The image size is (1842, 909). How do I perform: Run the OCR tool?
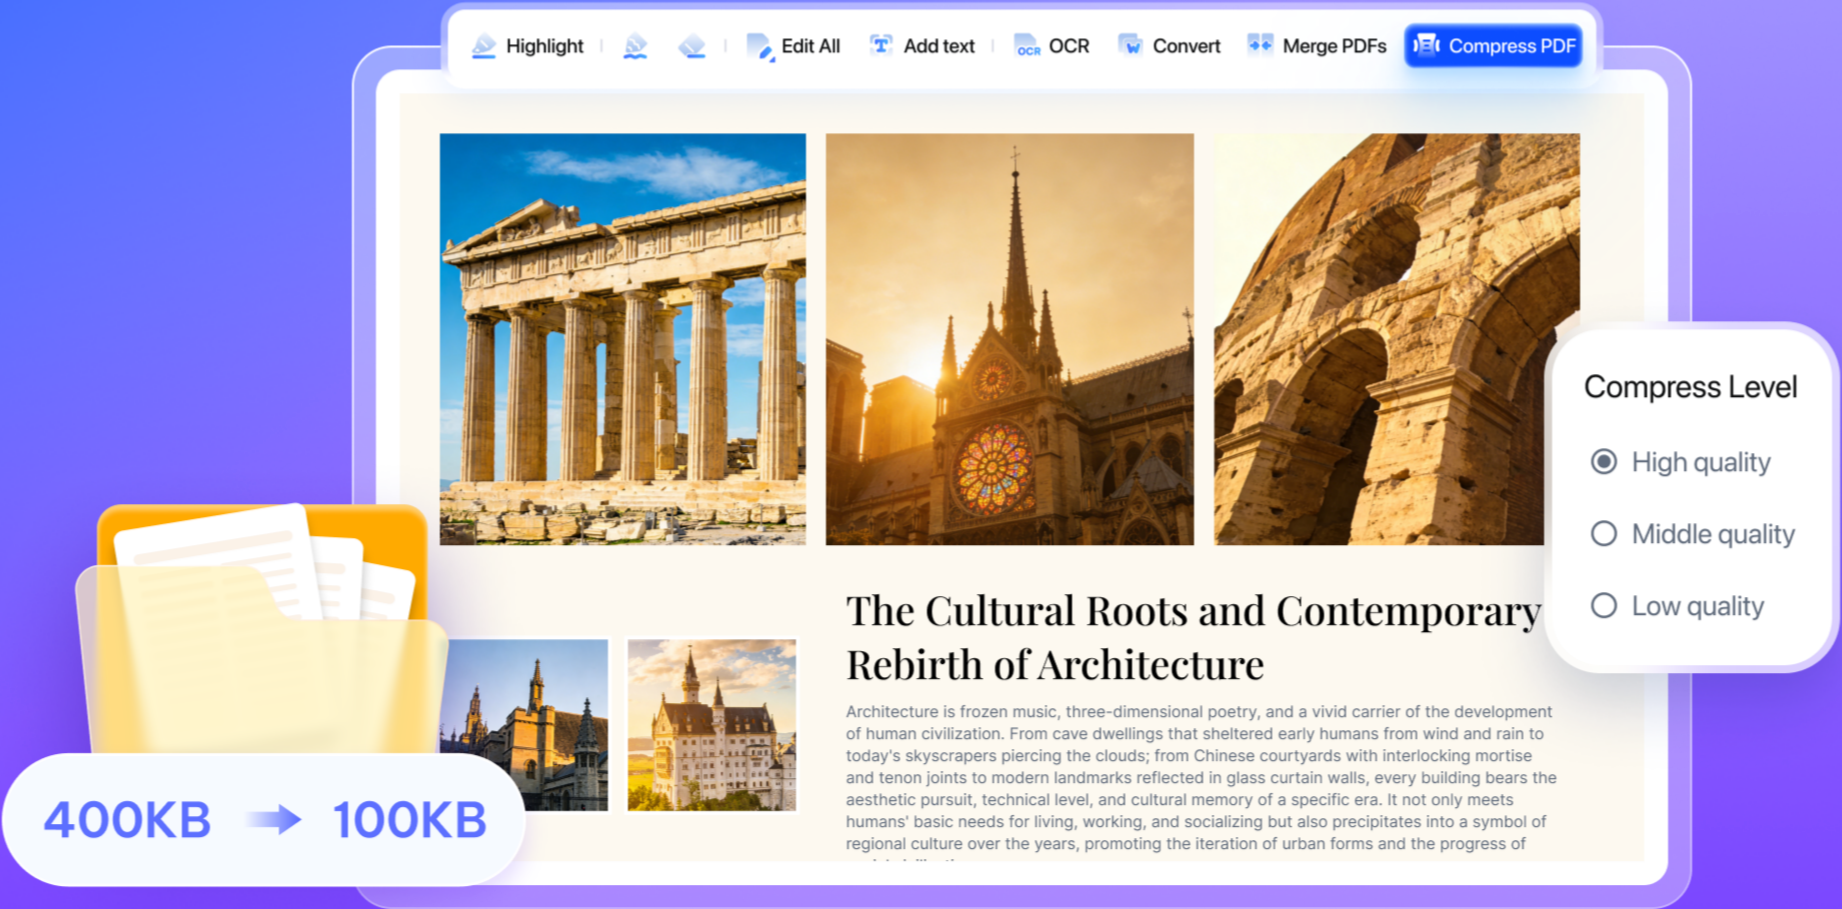1052,46
